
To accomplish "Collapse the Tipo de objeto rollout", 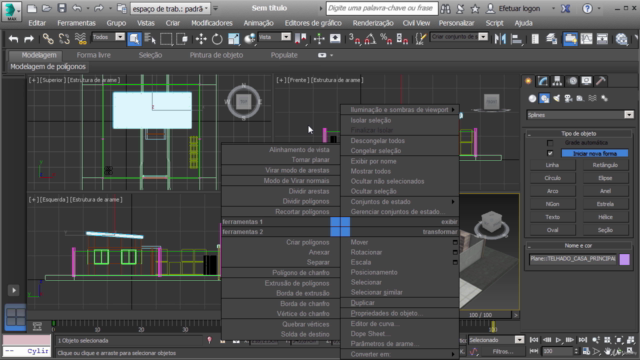I will click(579, 133).
